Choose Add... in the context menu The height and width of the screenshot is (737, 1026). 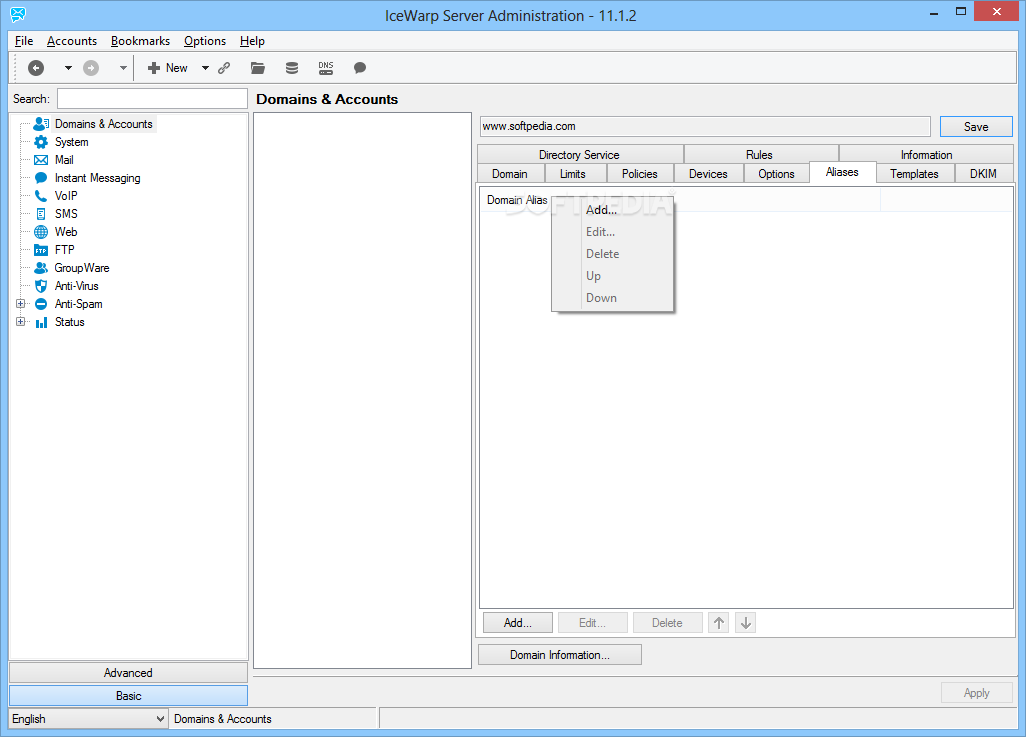tap(612, 210)
